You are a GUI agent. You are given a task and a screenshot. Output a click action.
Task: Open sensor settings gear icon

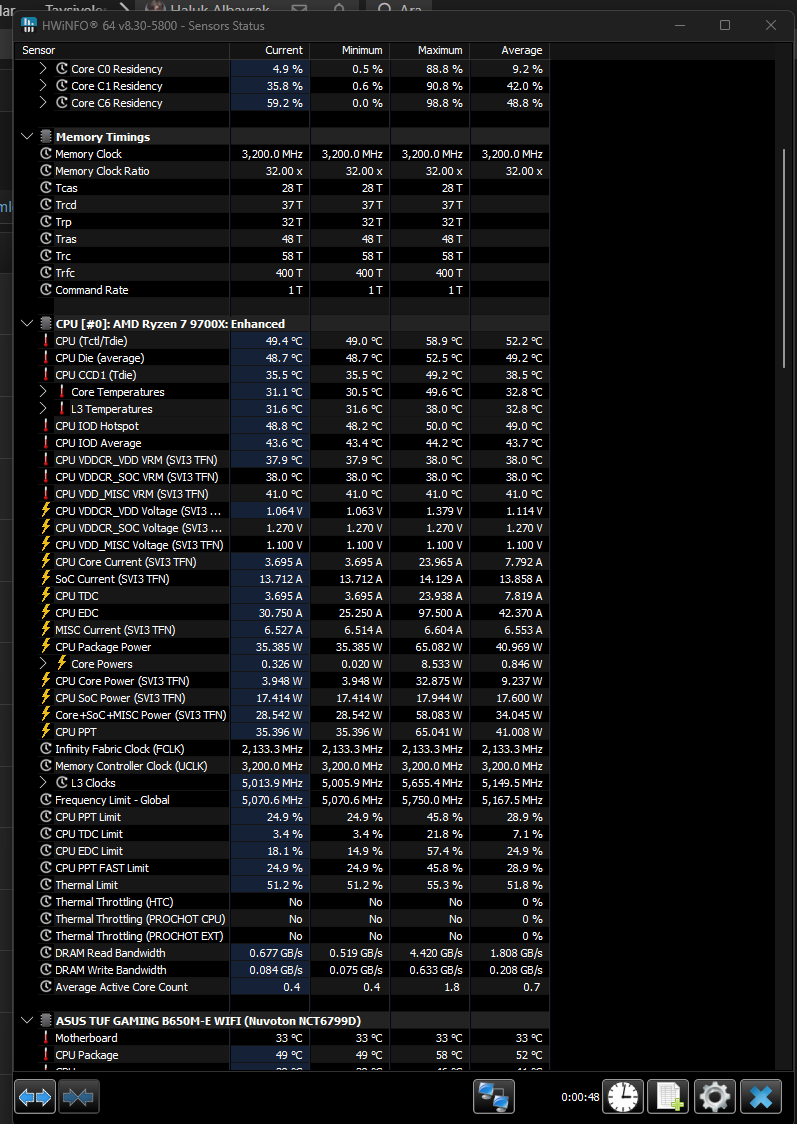(x=715, y=1096)
